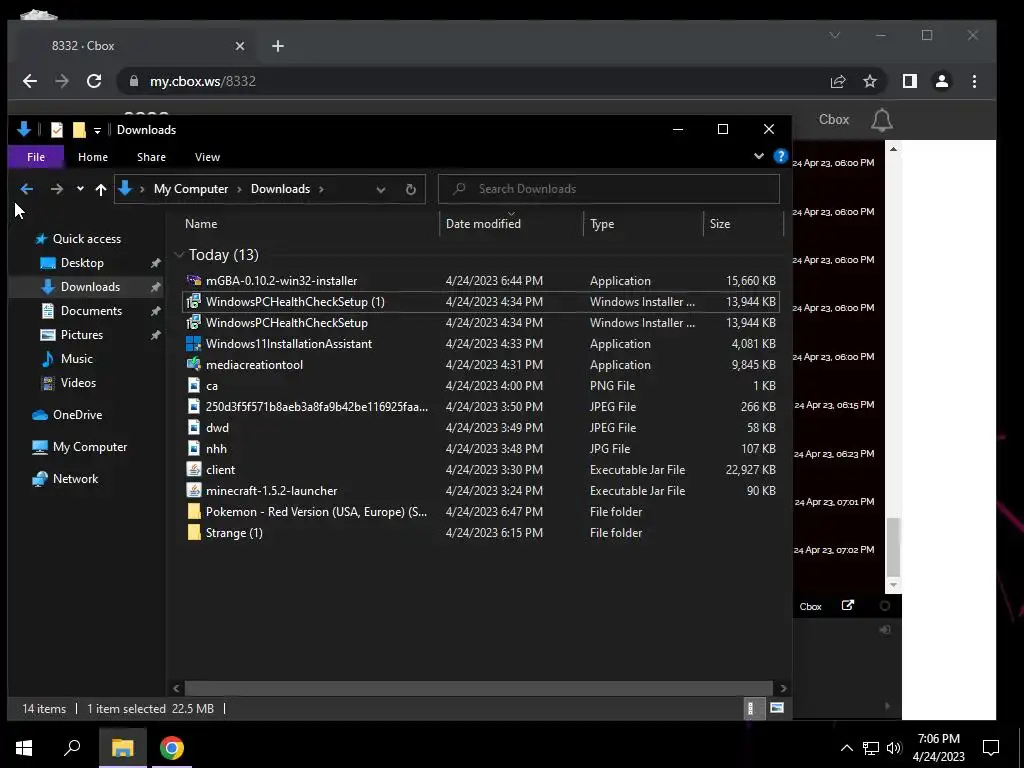This screenshot has width=1024, height=768.
Task: Click the mGBA installer file icon
Action: (x=193, y=281)
